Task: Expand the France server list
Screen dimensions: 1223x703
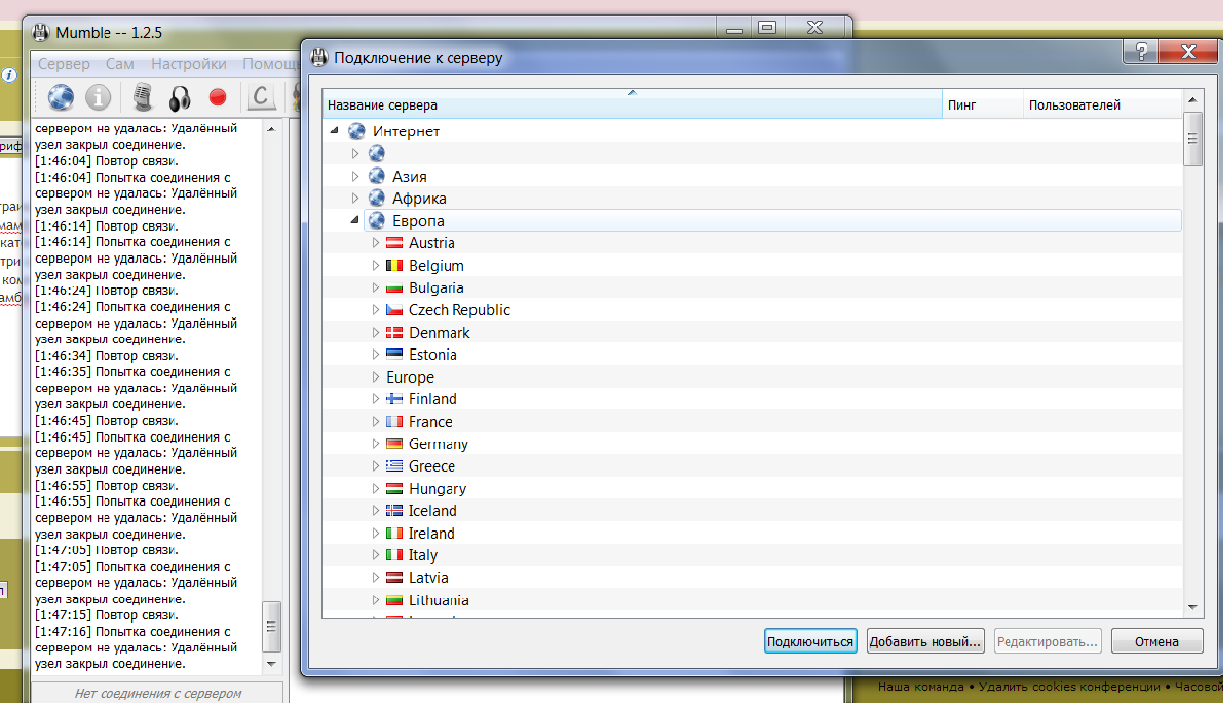Action: point(376,422)
